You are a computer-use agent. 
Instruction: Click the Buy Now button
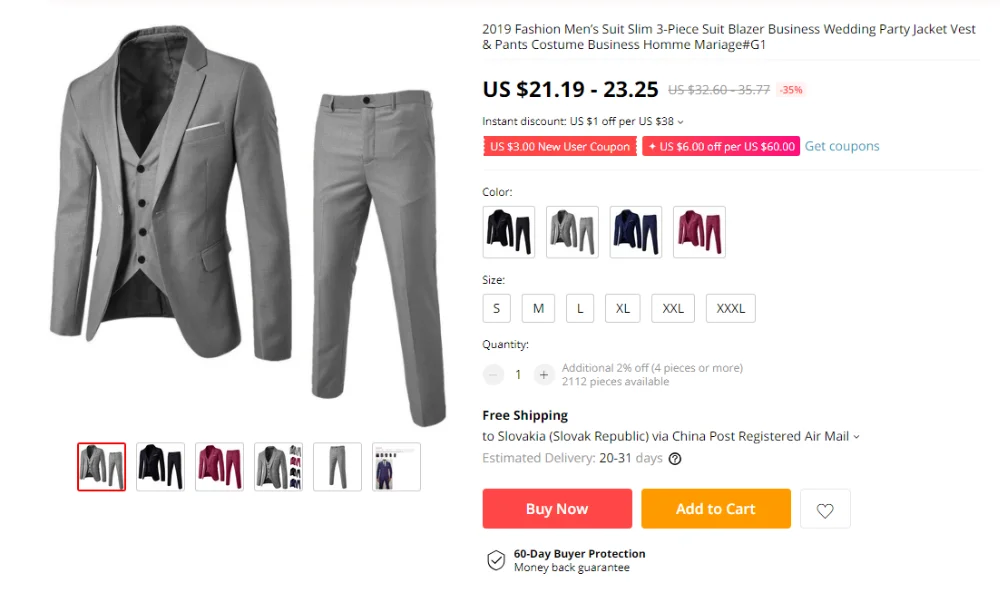(557, 509)
